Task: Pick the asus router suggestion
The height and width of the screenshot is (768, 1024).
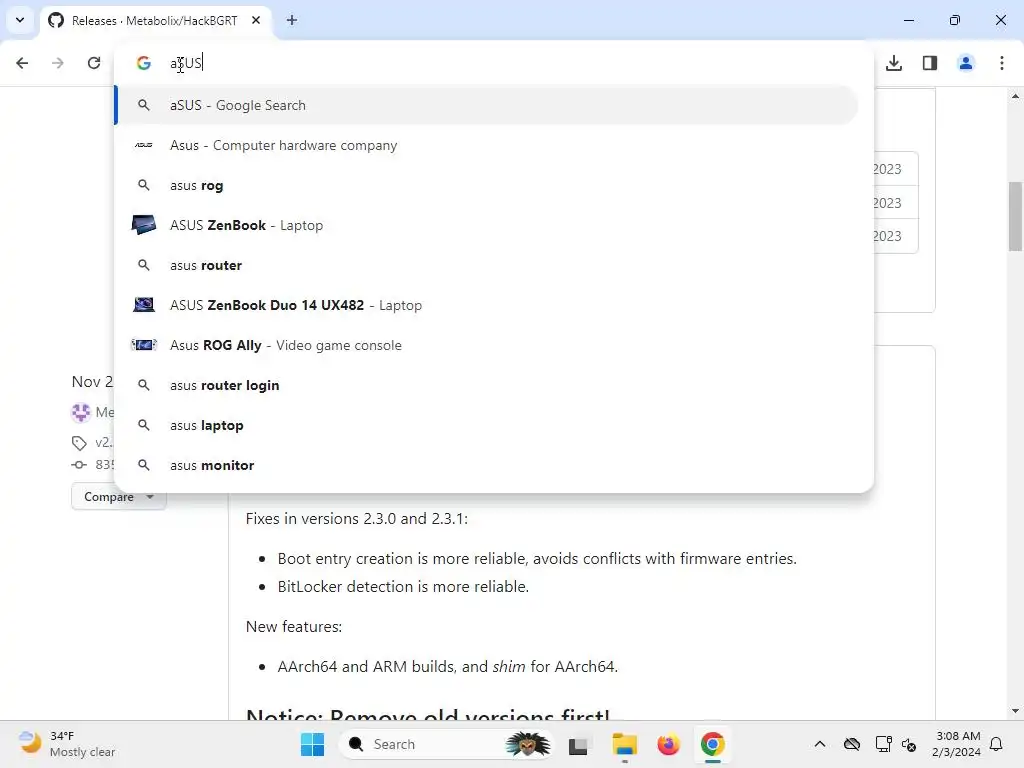Action: [487, 265]
